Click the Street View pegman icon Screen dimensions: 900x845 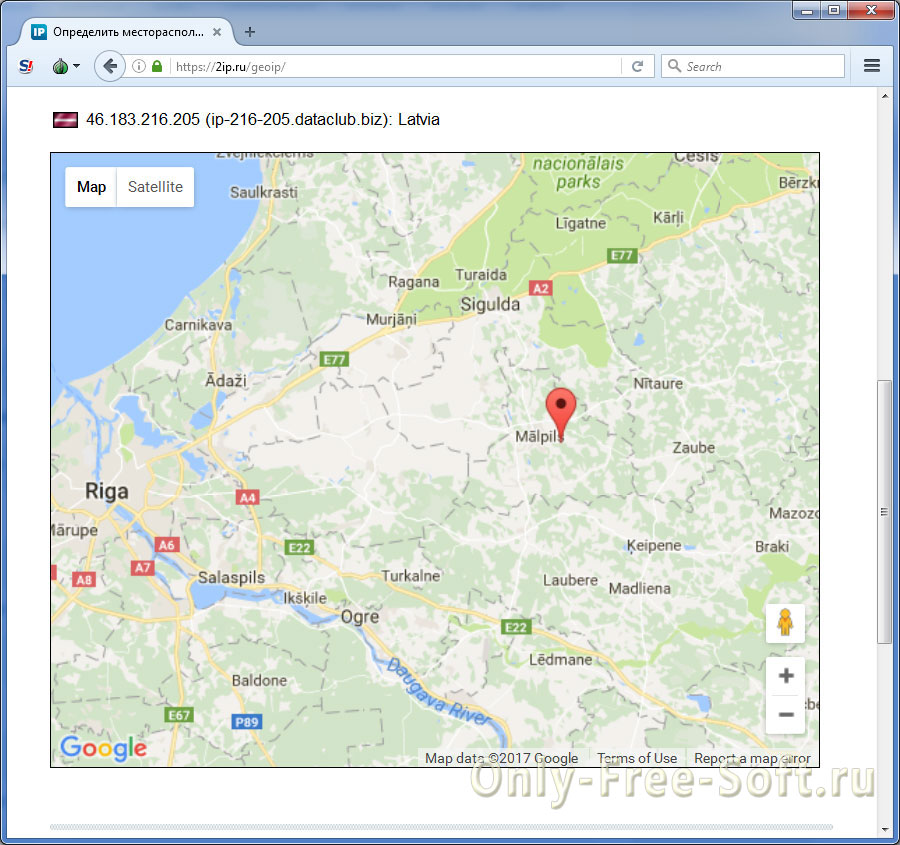(x=785, y=623)
